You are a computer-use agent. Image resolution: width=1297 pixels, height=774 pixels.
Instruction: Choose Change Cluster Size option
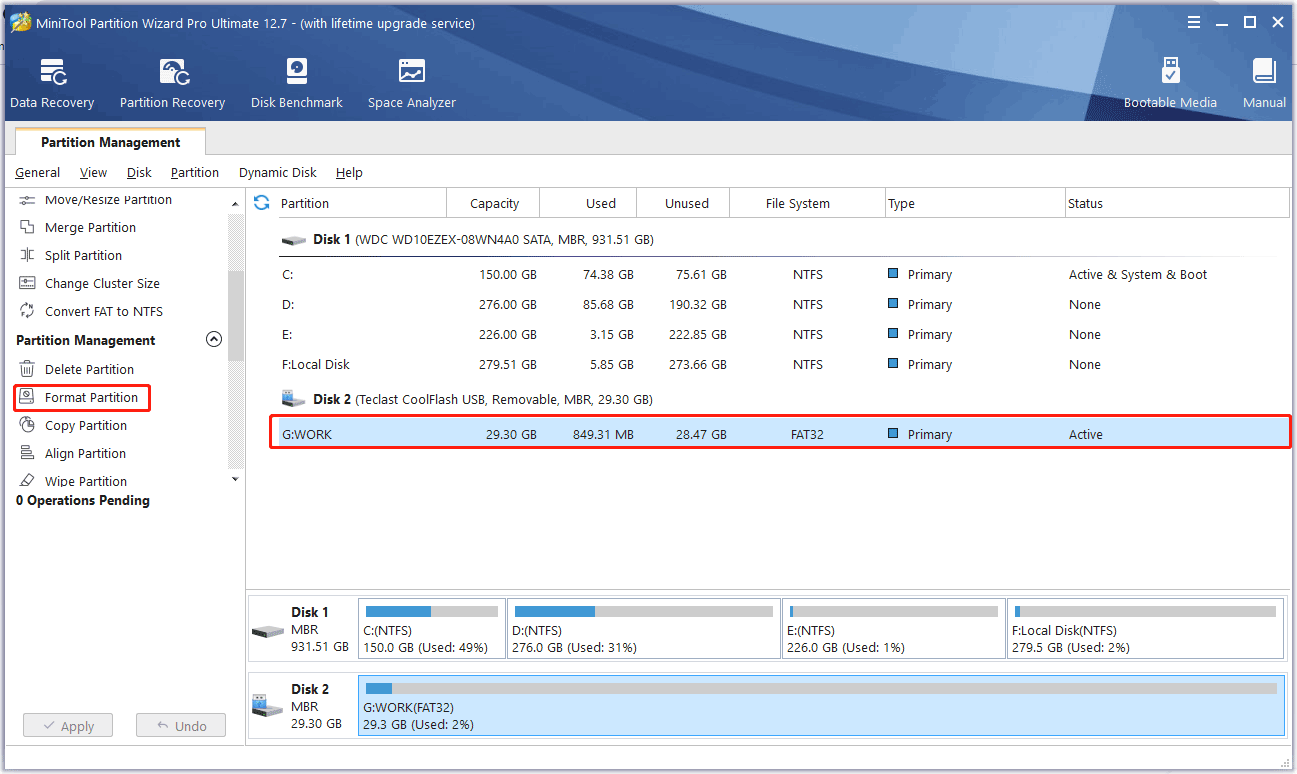(102, 283)
